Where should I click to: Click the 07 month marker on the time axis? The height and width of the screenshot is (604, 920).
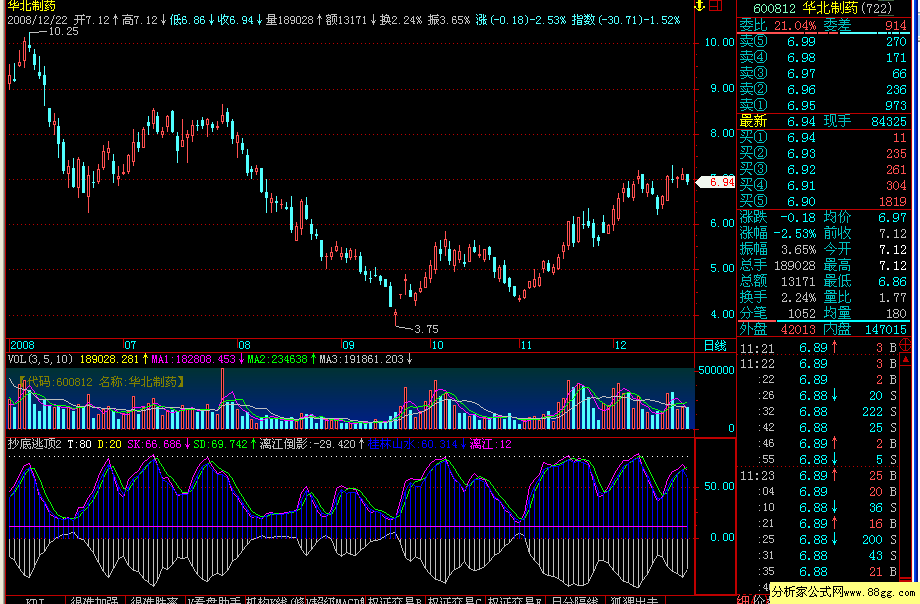130,345
